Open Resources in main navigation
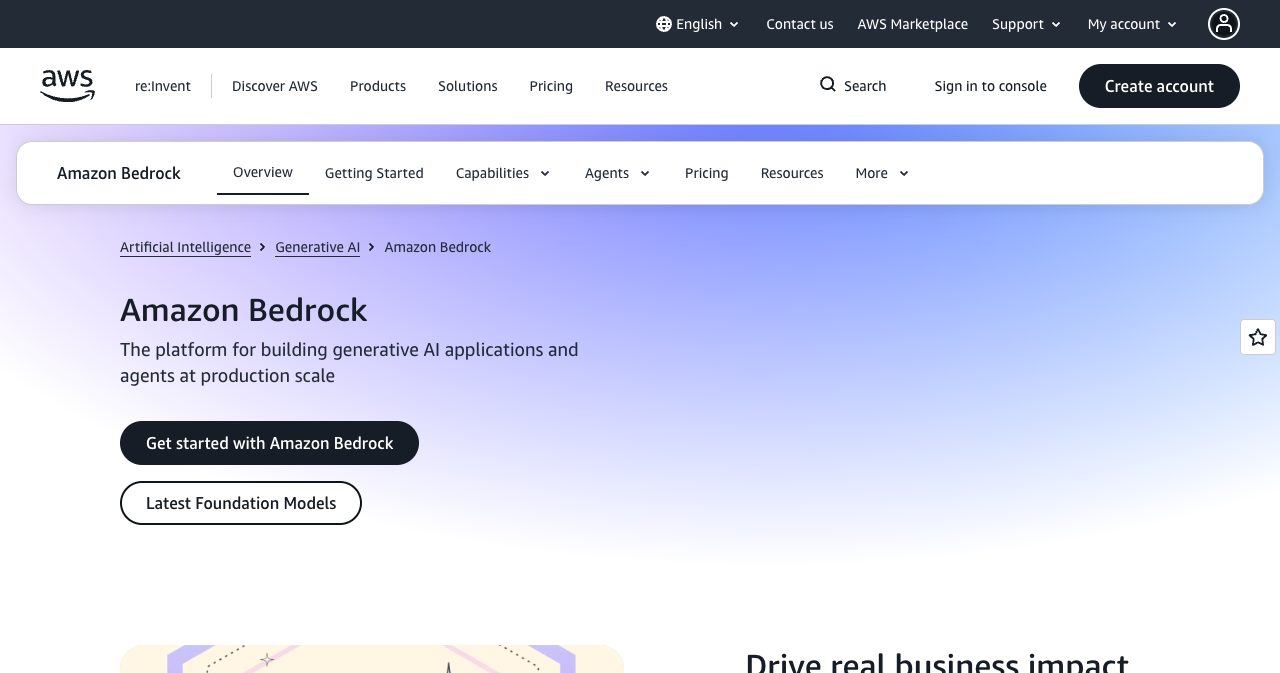 point(636,86)
